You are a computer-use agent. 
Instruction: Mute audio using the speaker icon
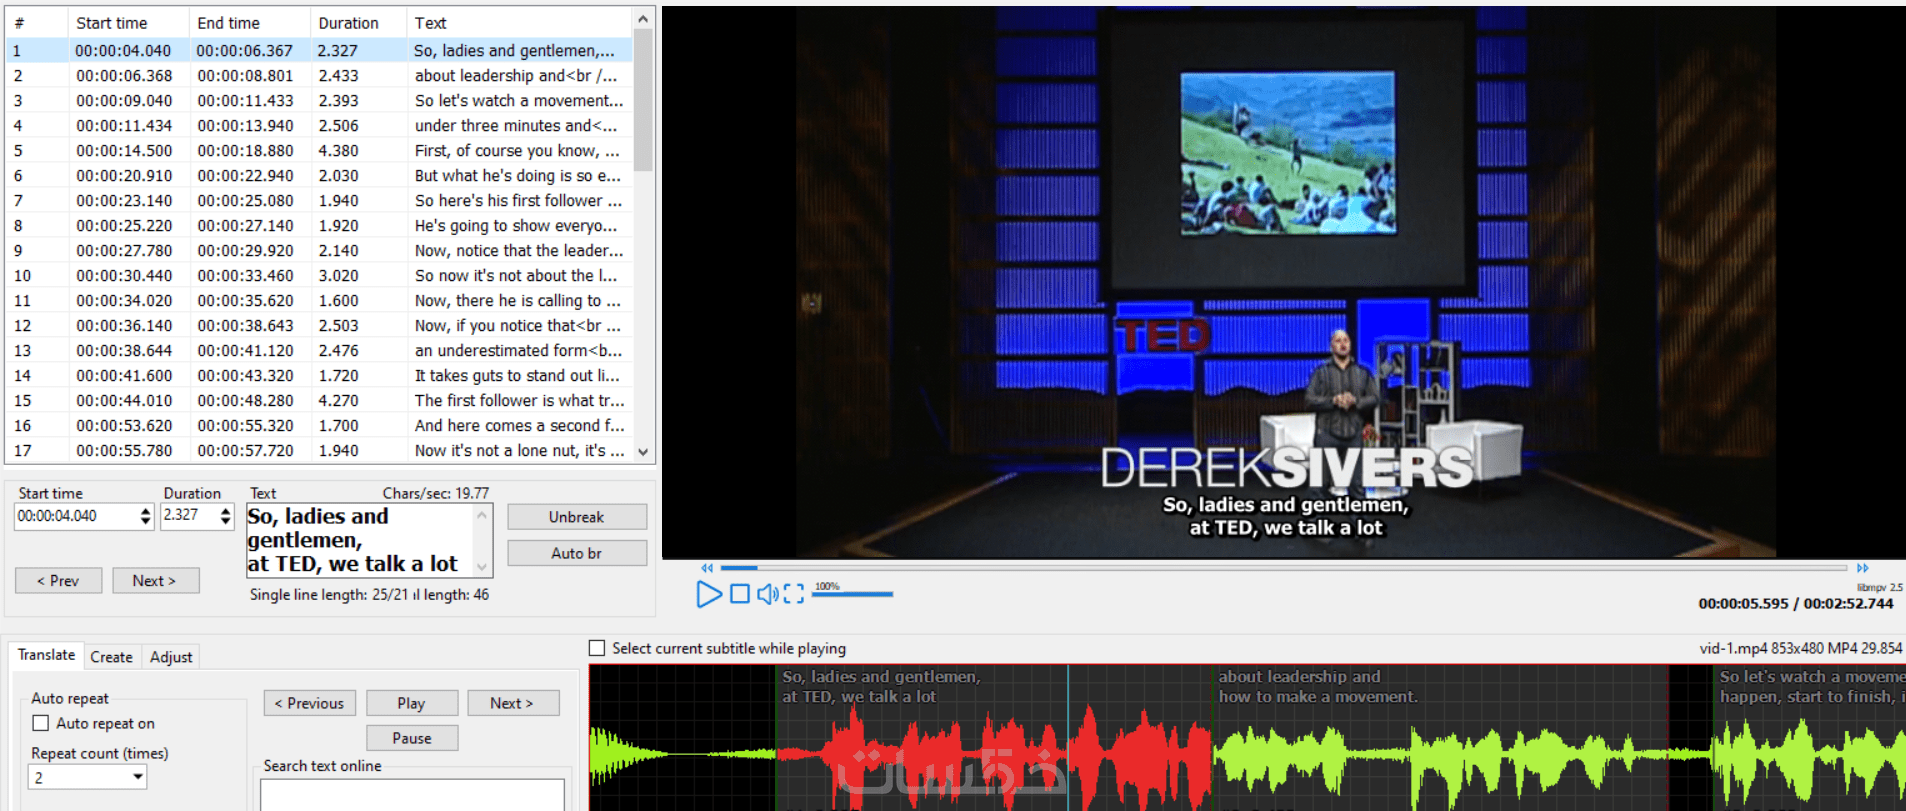coord(767,594)
